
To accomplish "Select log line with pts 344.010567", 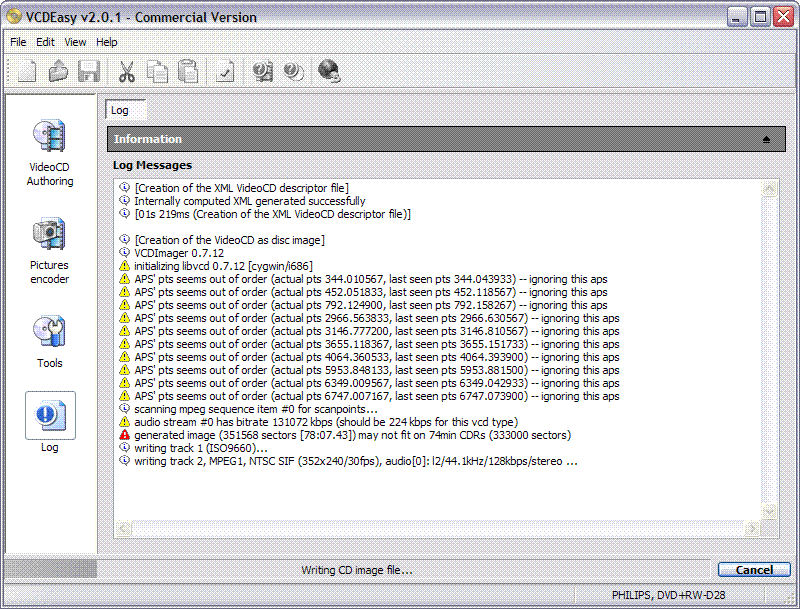I will [370, 279].
